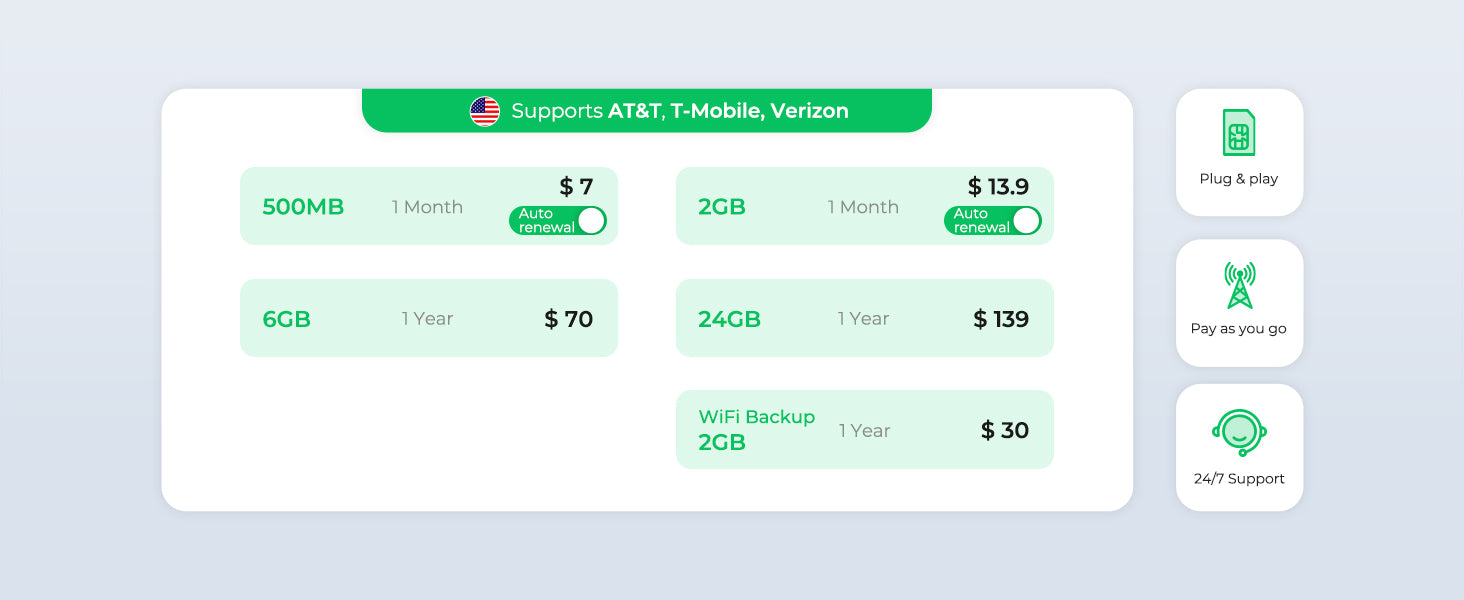1464x600 pixels.
Task: Click the $ 30 price
Action: pos(1005,430)
